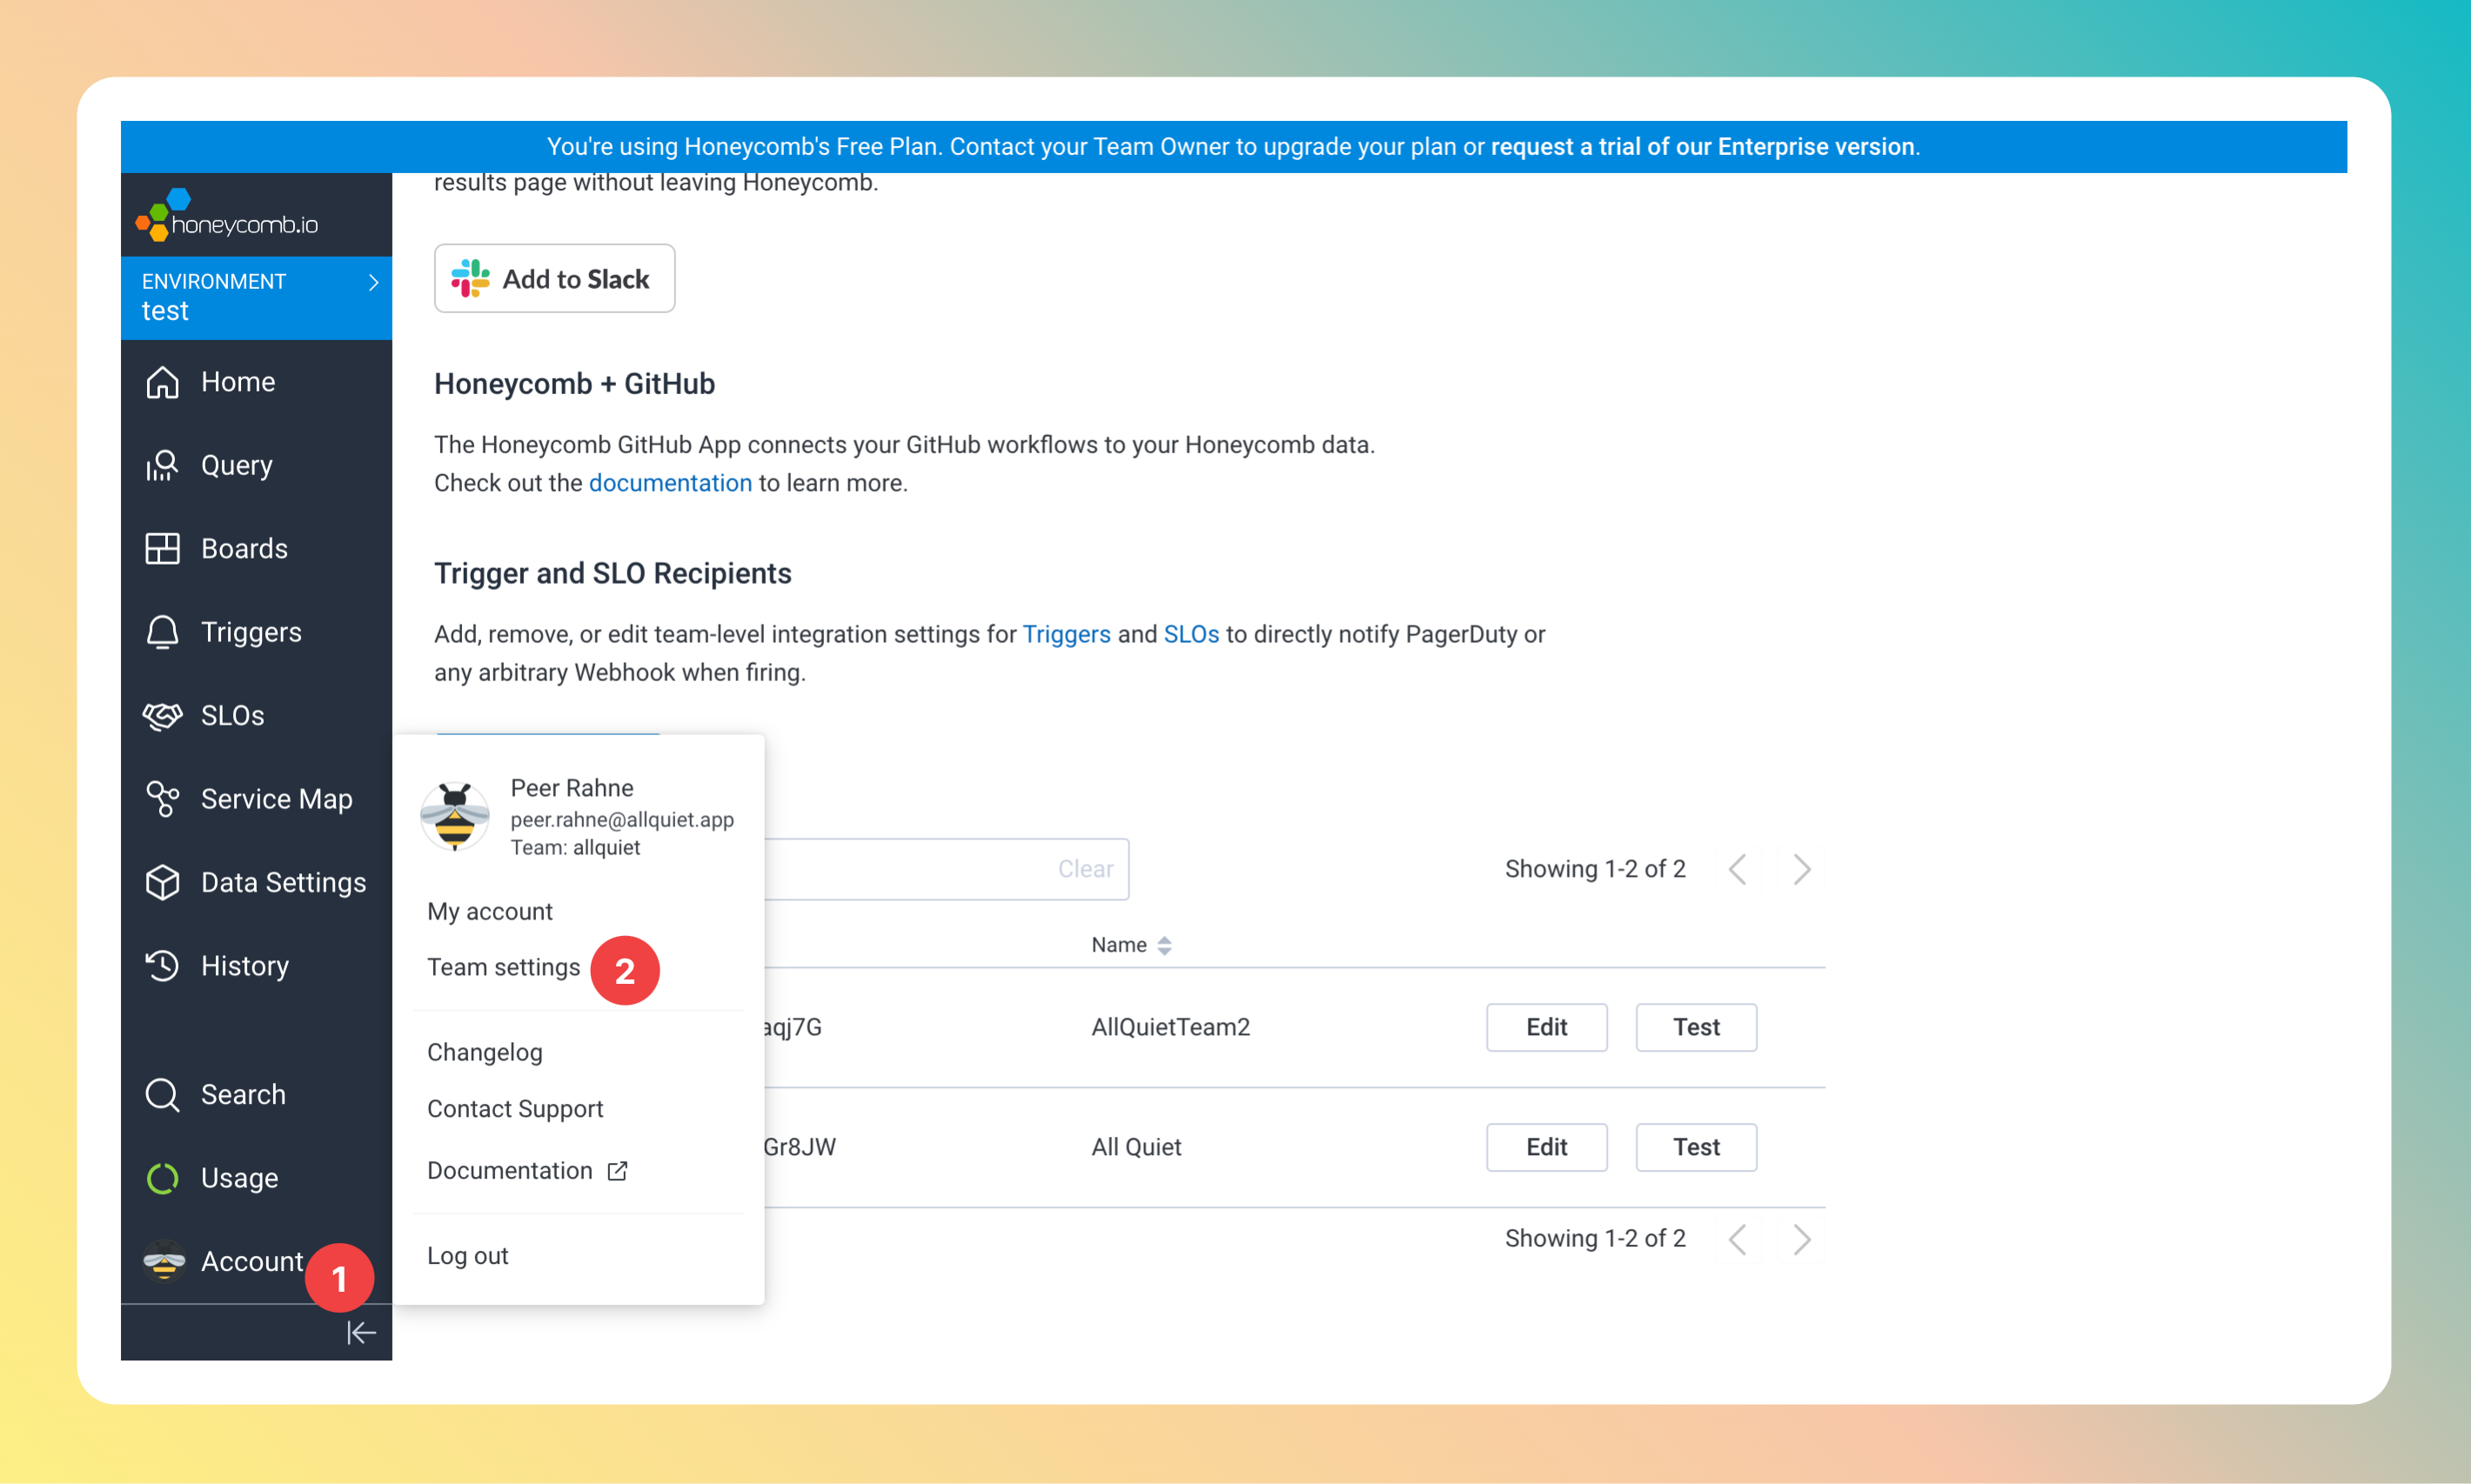
Task: Click Clear in the filter field
Action: pyautogui.click(x=1085, y=869)
